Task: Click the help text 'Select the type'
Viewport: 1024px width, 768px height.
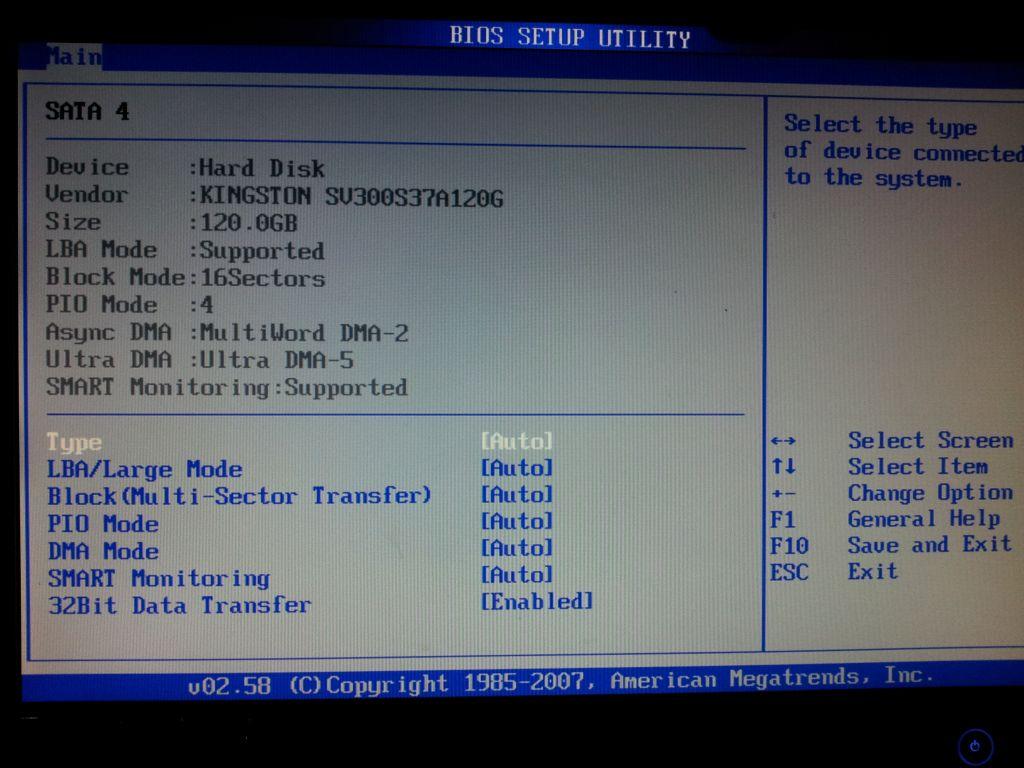Action: tap(880, 125)
